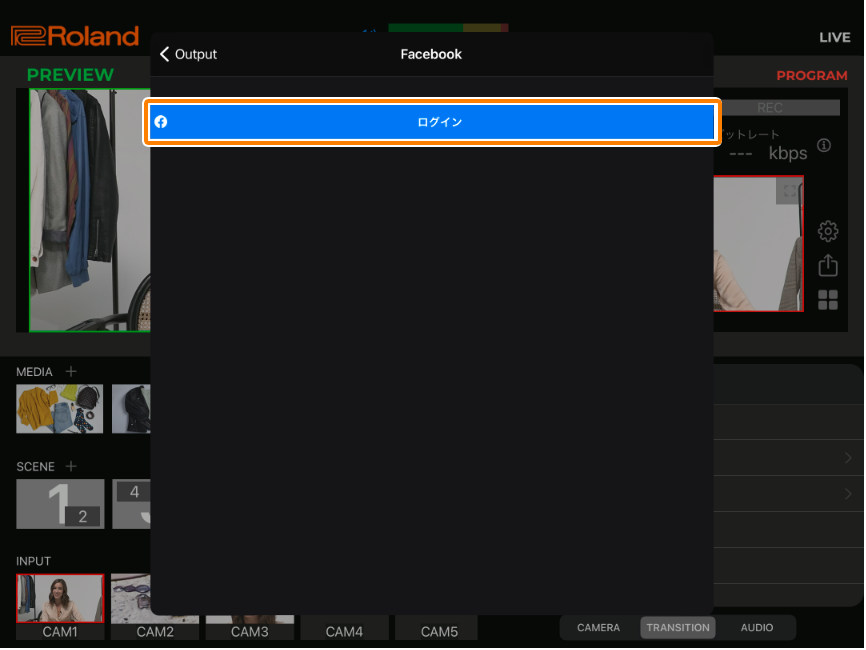Select the scene 1/2 layout thumbnail
866x650 pixels.
[60, 504]
